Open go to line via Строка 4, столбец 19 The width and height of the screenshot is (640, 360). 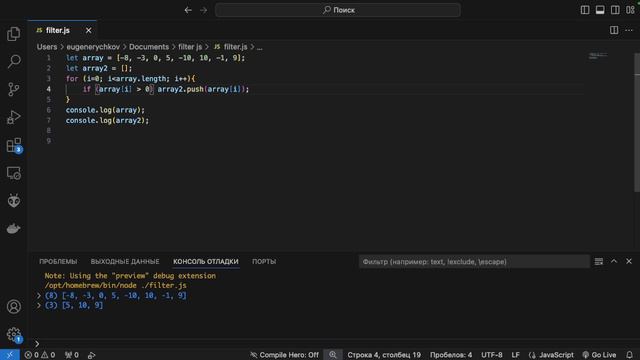tap(384, 355)
